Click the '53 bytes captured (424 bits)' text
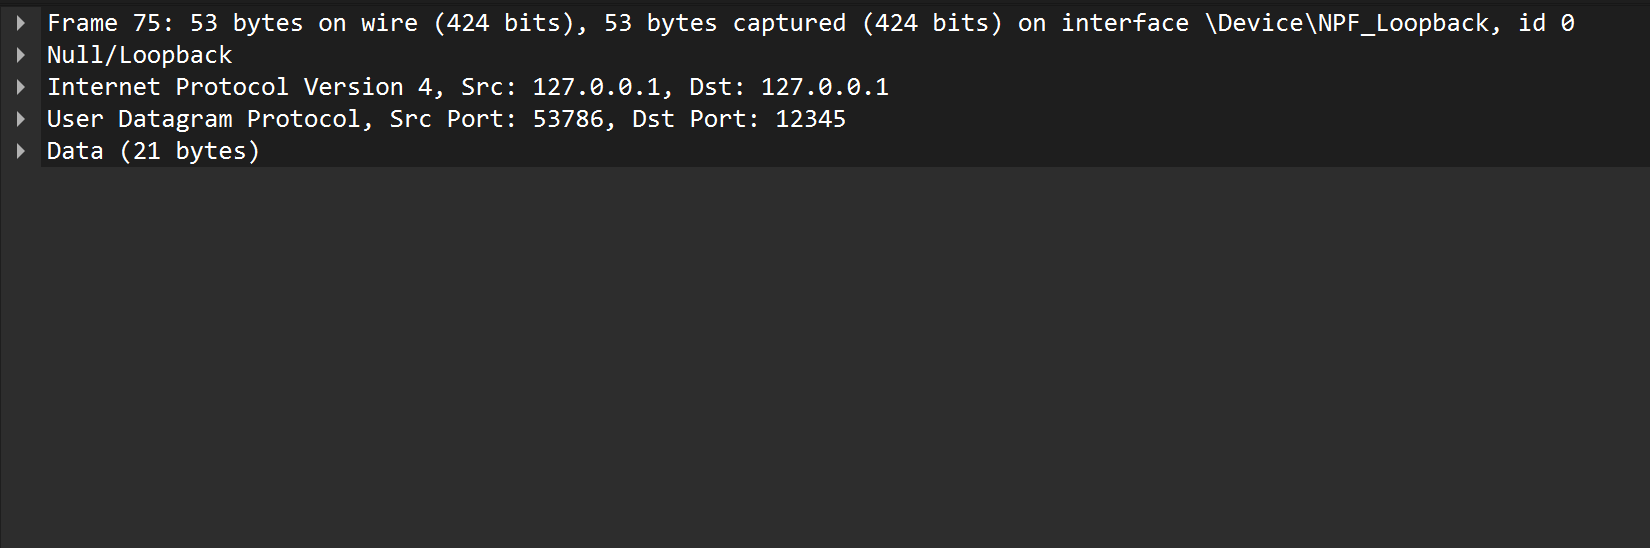This screenshot has height=548, width=1650. [803, 23]
